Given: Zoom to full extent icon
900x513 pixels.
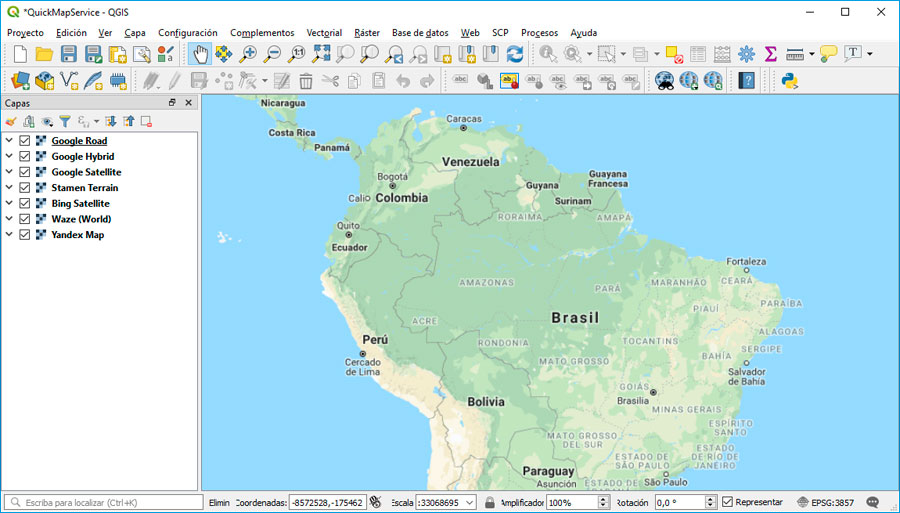Looking at the screenshot, I should (321, 54).
